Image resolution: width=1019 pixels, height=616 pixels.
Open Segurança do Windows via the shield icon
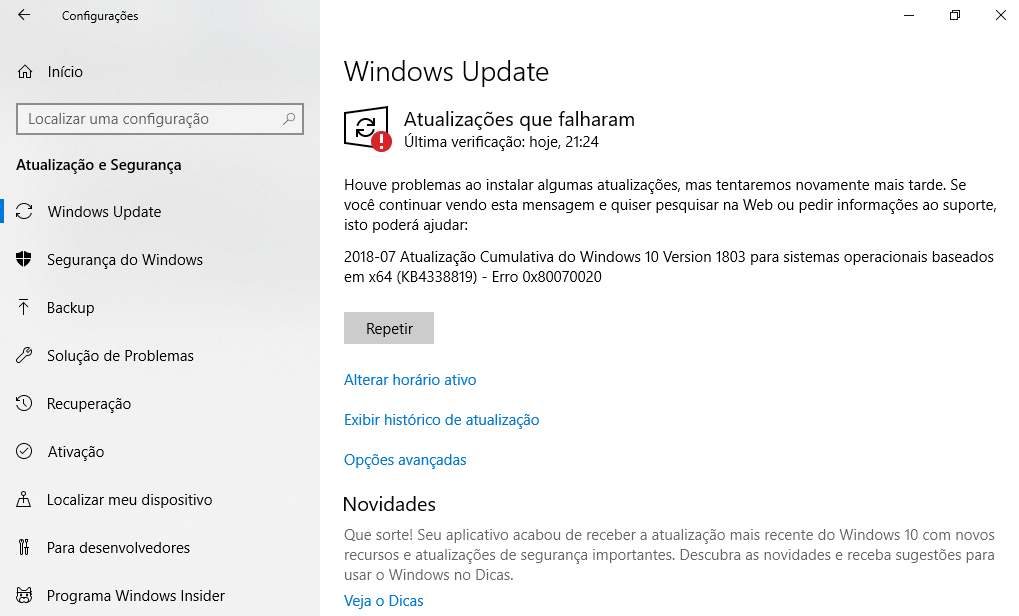(x=24, y=259)
